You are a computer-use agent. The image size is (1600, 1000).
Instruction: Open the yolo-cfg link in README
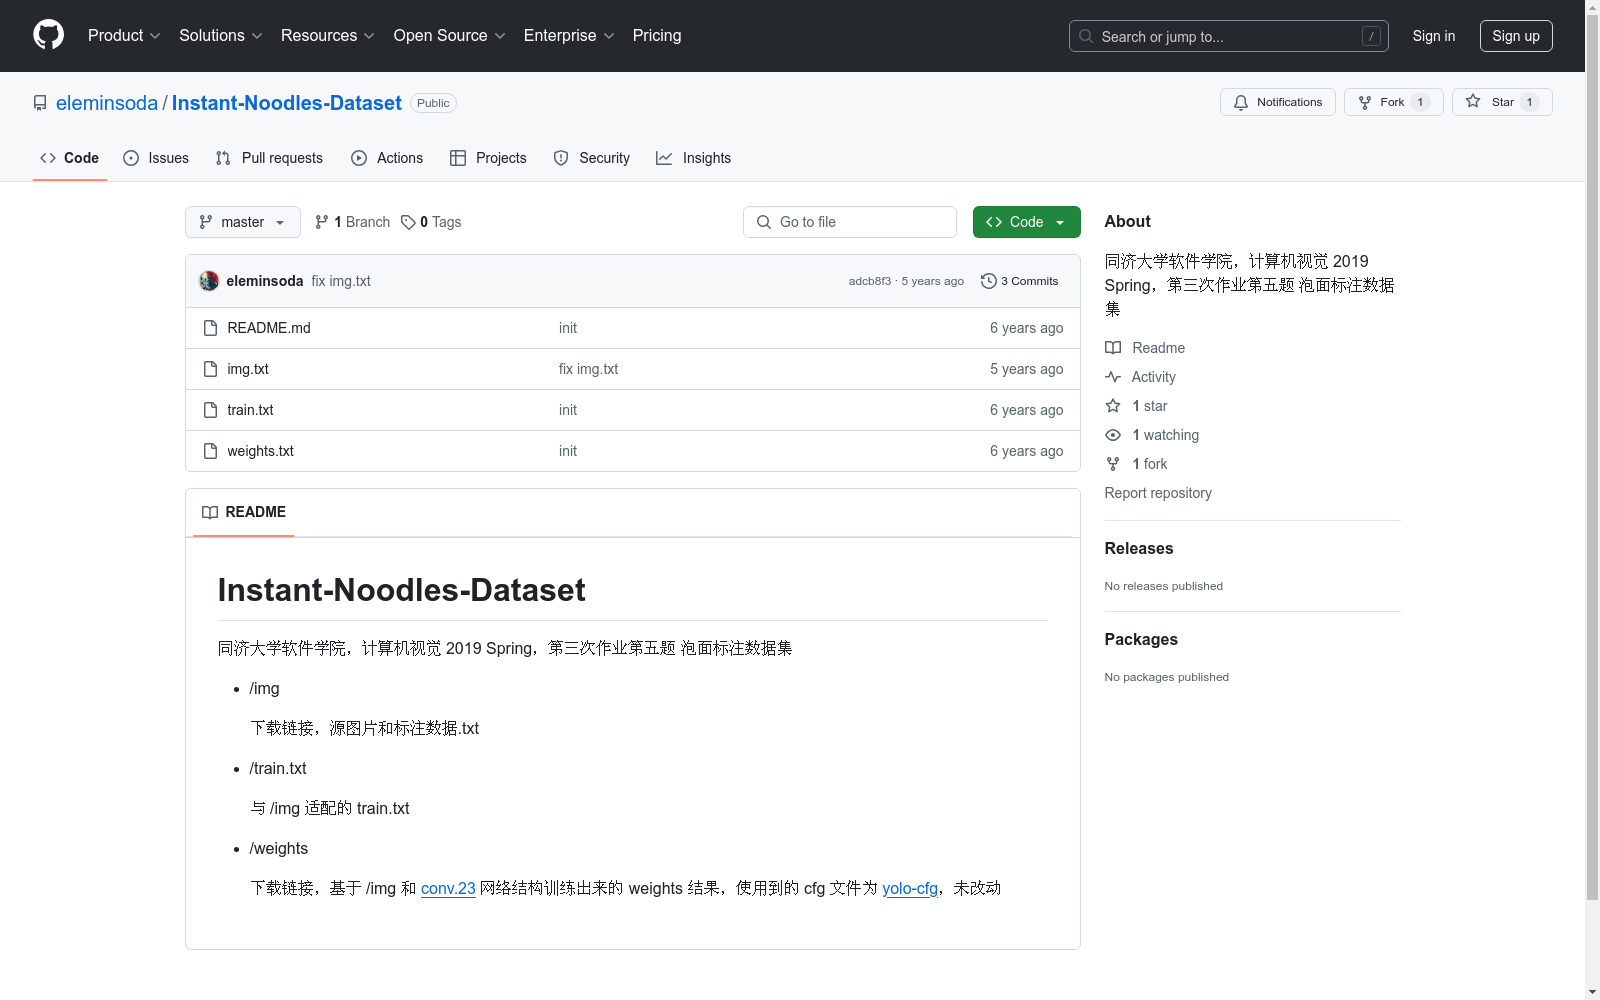[910, 888]
